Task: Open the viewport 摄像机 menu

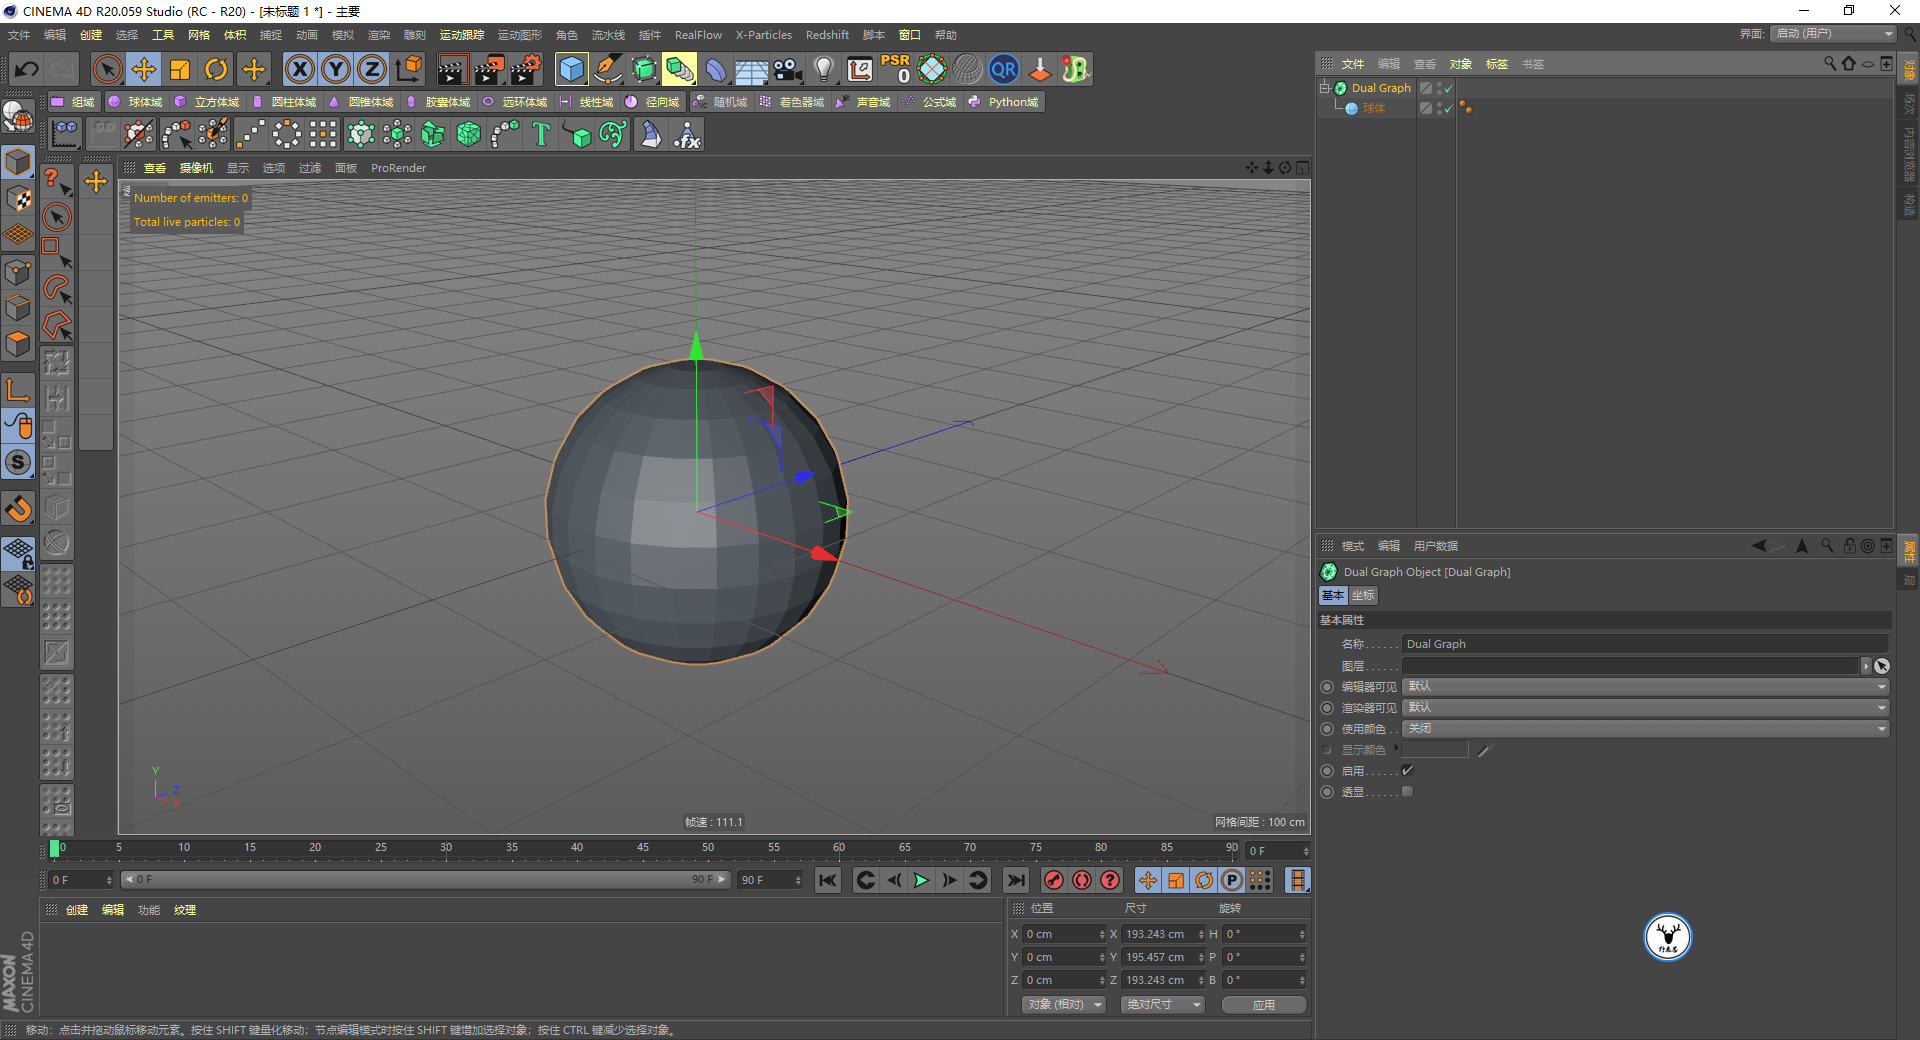Action: (196, 168)
